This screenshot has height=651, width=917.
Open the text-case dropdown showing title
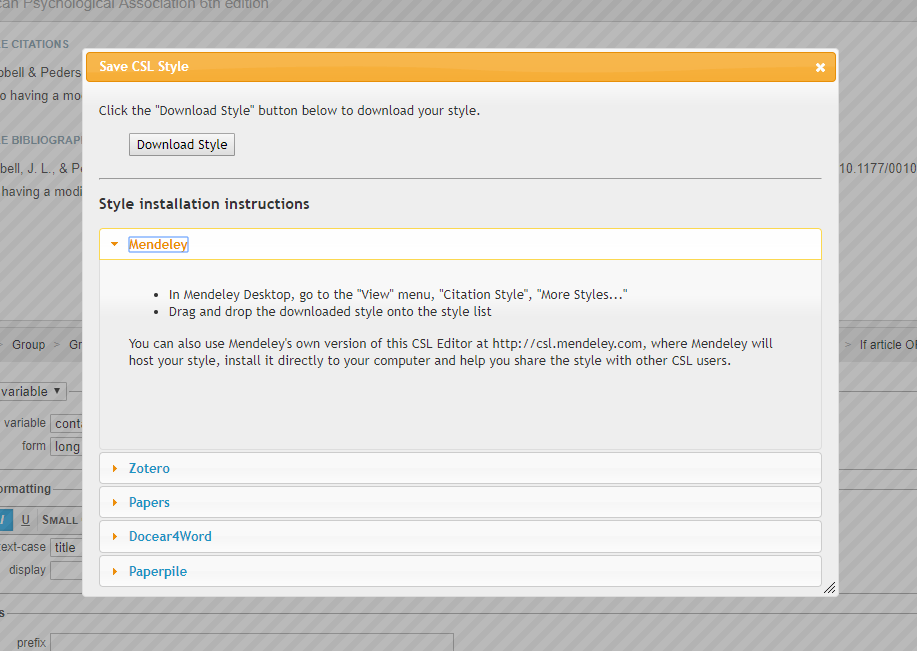pos(66,547)
